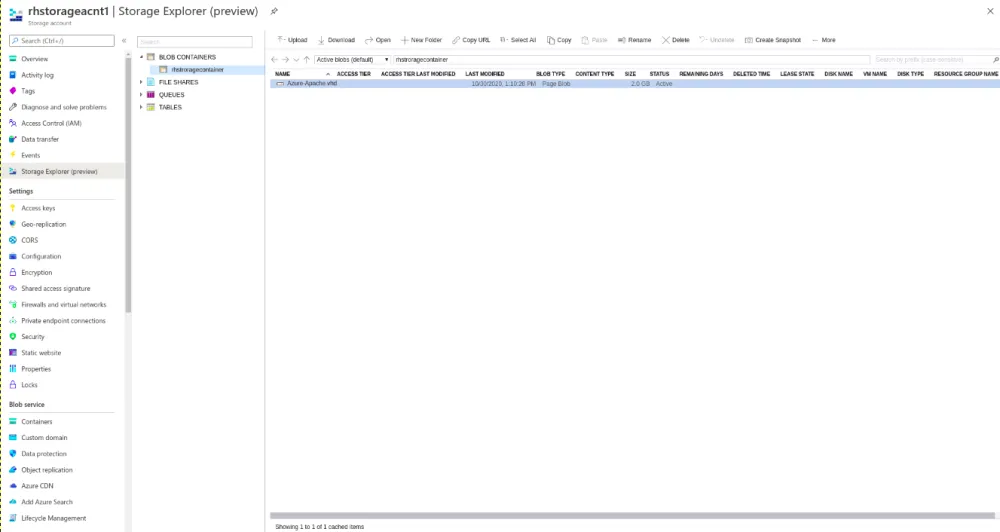Click the rhstoragecontainer path field
Viewport: 1000px width, 532px height.
point(631,59)
